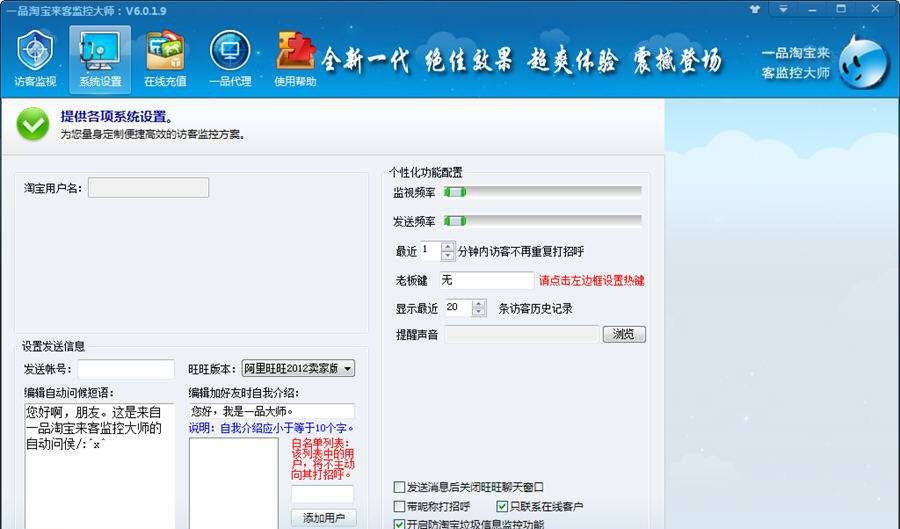Screen dimensions: 900x529
Task: Click the 设置发送信息 group title
Action: click(x=53, y=346)
